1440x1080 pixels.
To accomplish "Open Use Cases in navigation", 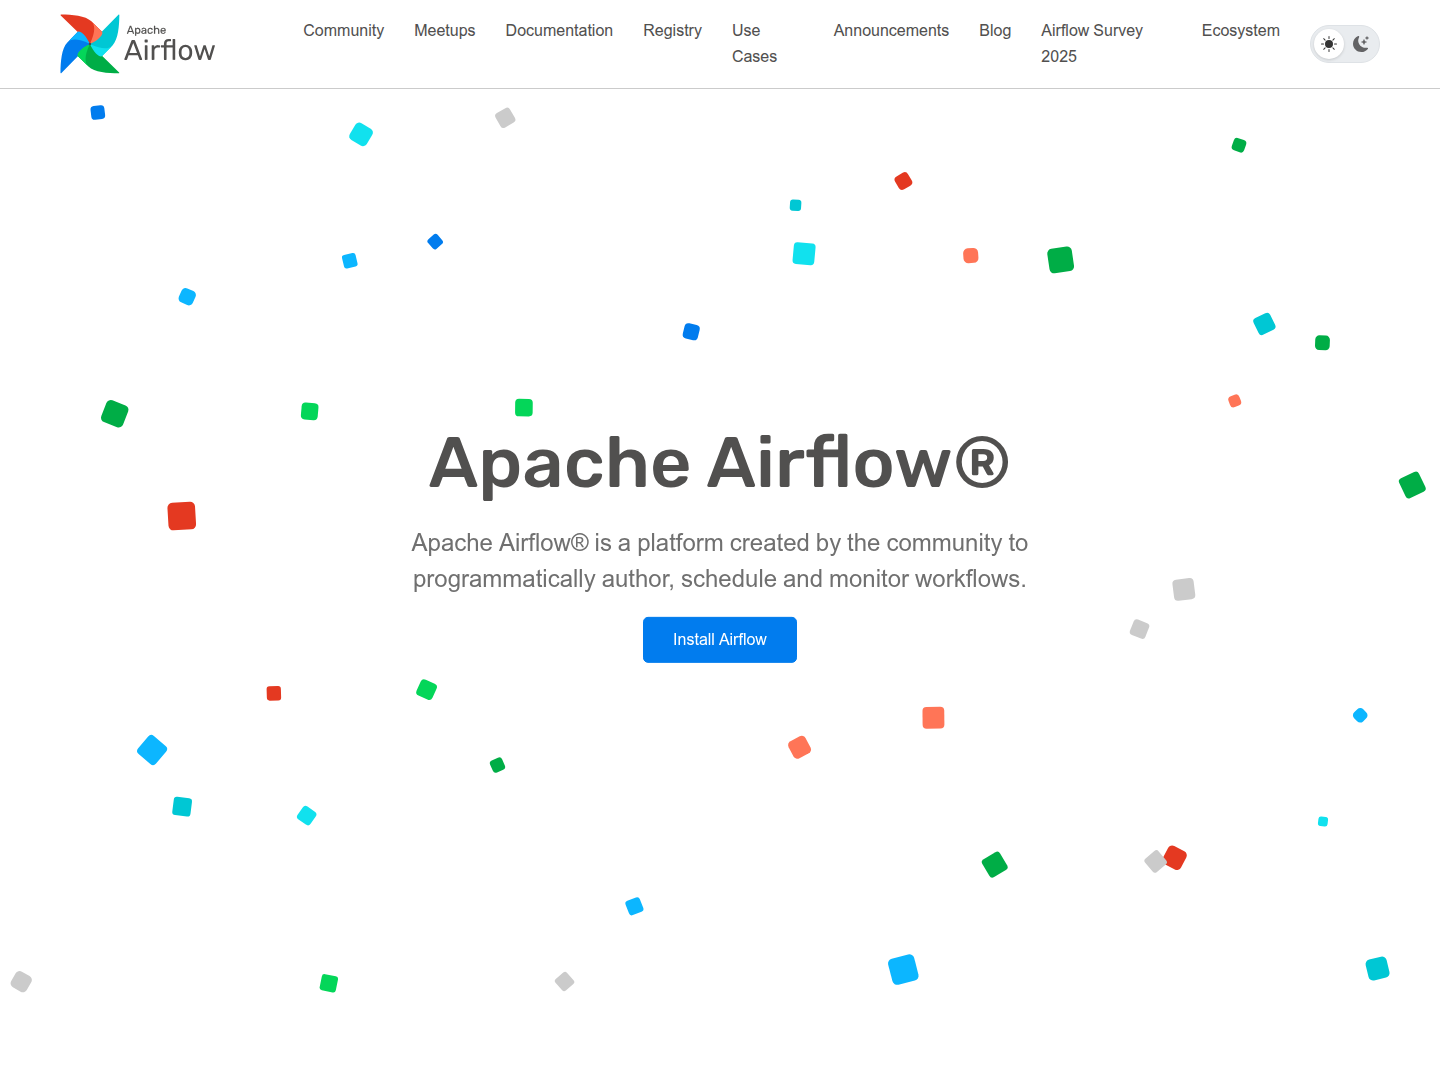I will point(754,44).
